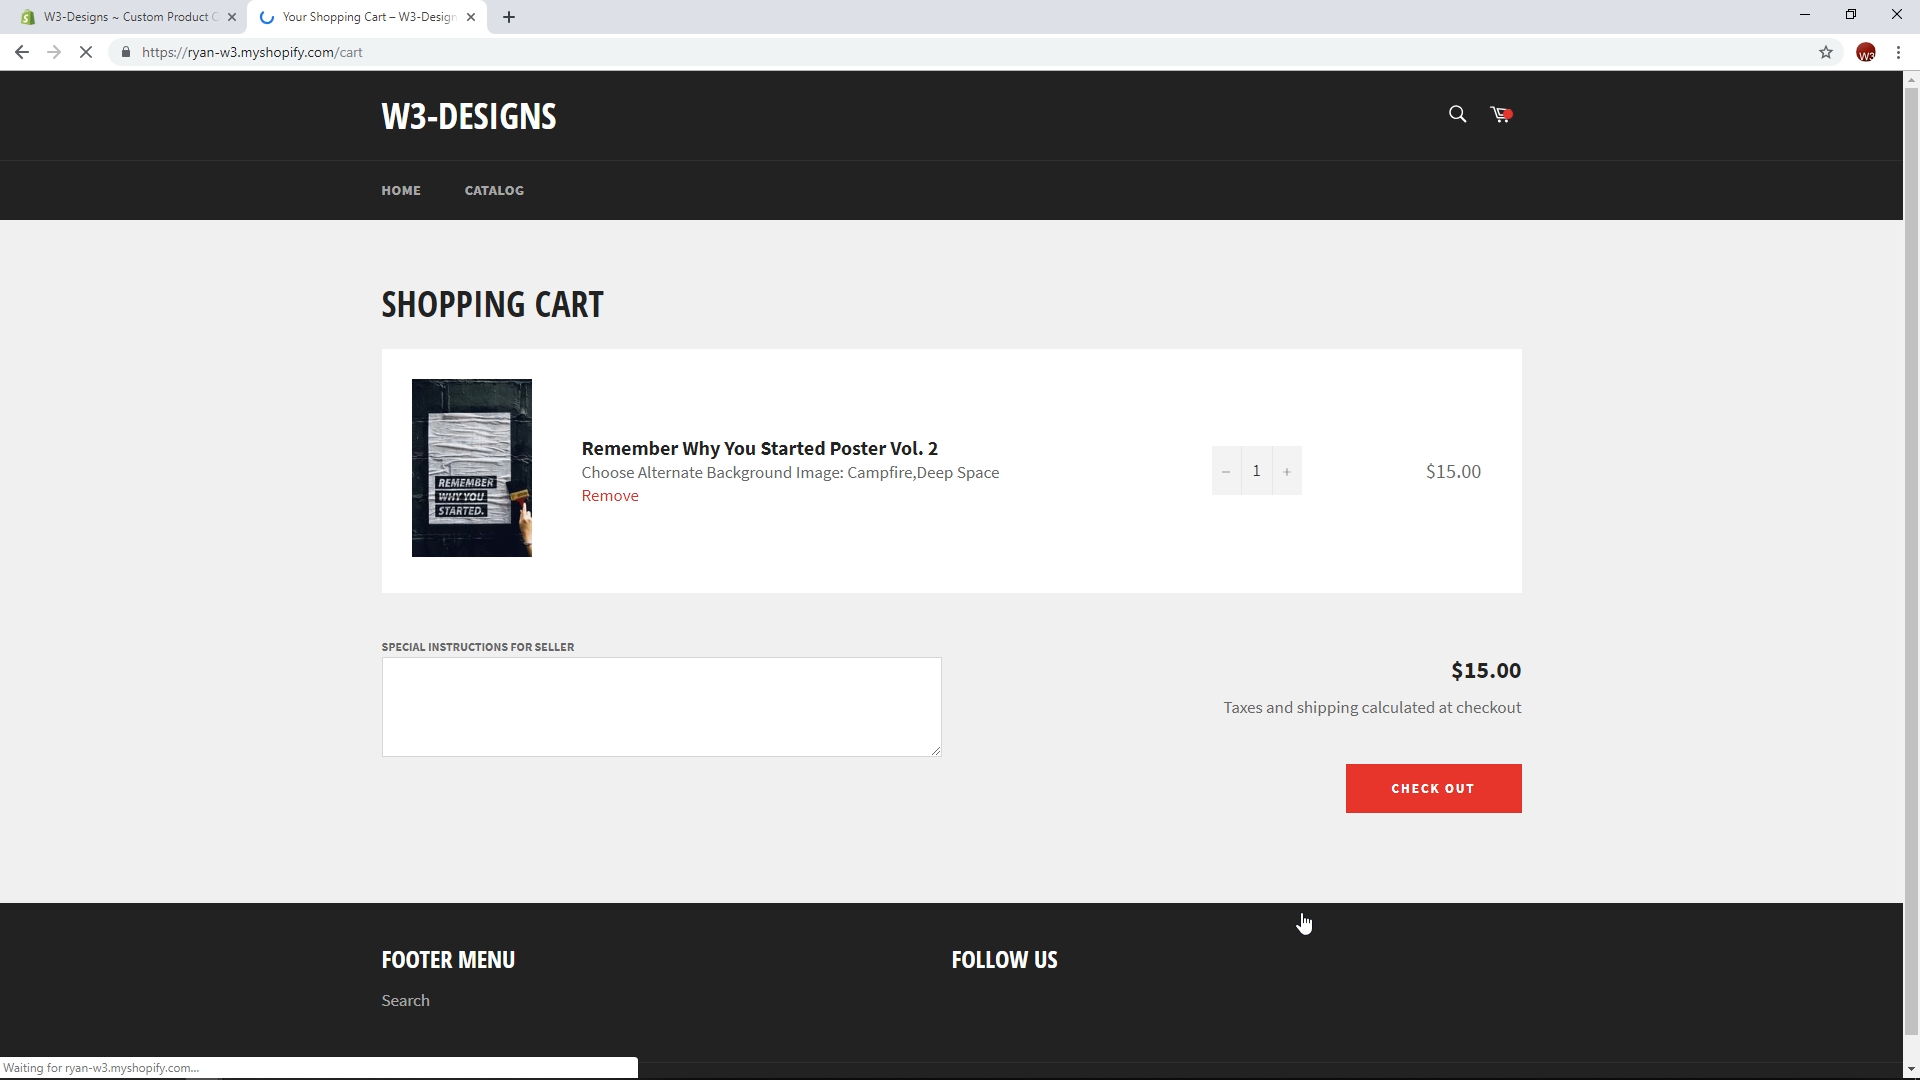Click Choose Alternate Background Image text
This screenshot has height=1080, width=1920.
tap(790, 473)
